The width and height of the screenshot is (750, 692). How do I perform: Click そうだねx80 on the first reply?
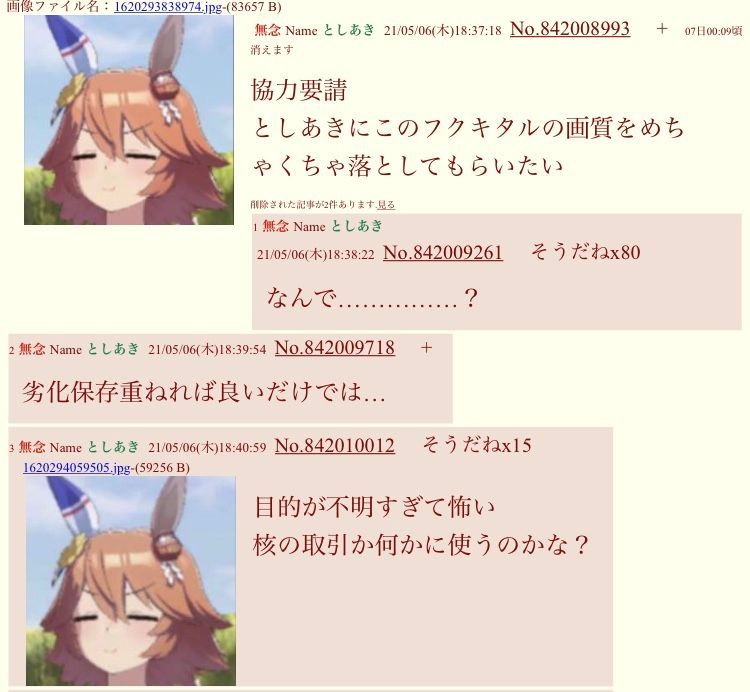click(585, 252)
